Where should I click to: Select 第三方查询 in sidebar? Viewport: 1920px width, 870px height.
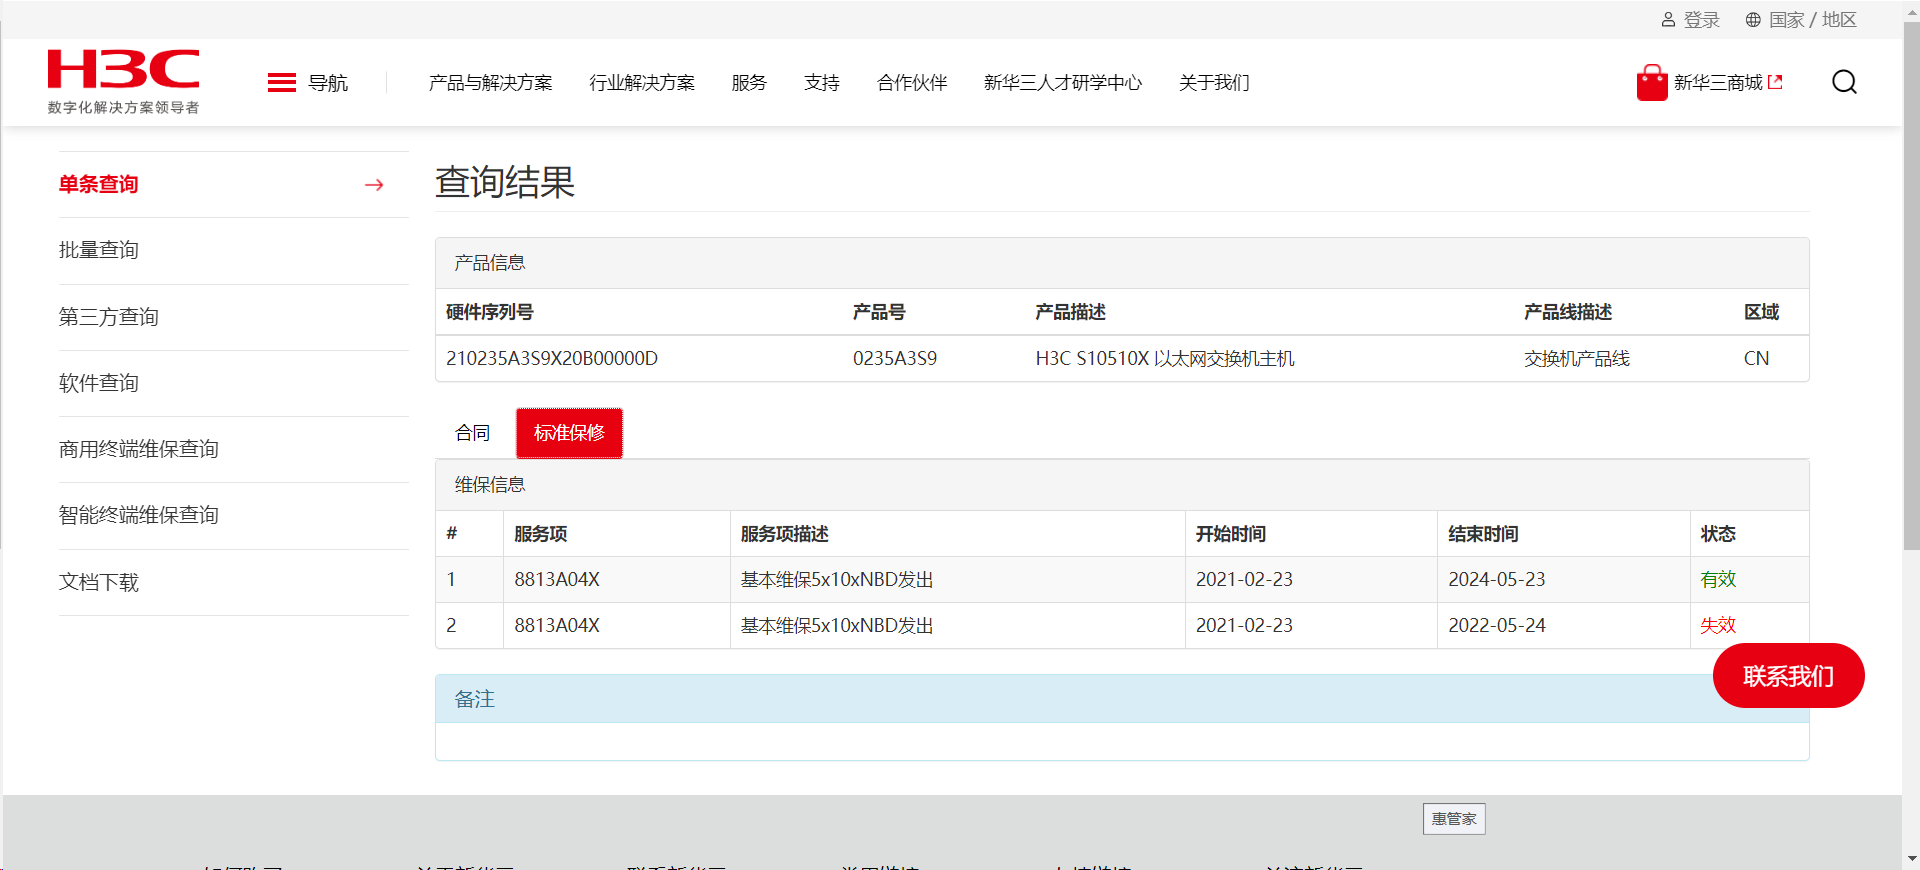point(109,317)
